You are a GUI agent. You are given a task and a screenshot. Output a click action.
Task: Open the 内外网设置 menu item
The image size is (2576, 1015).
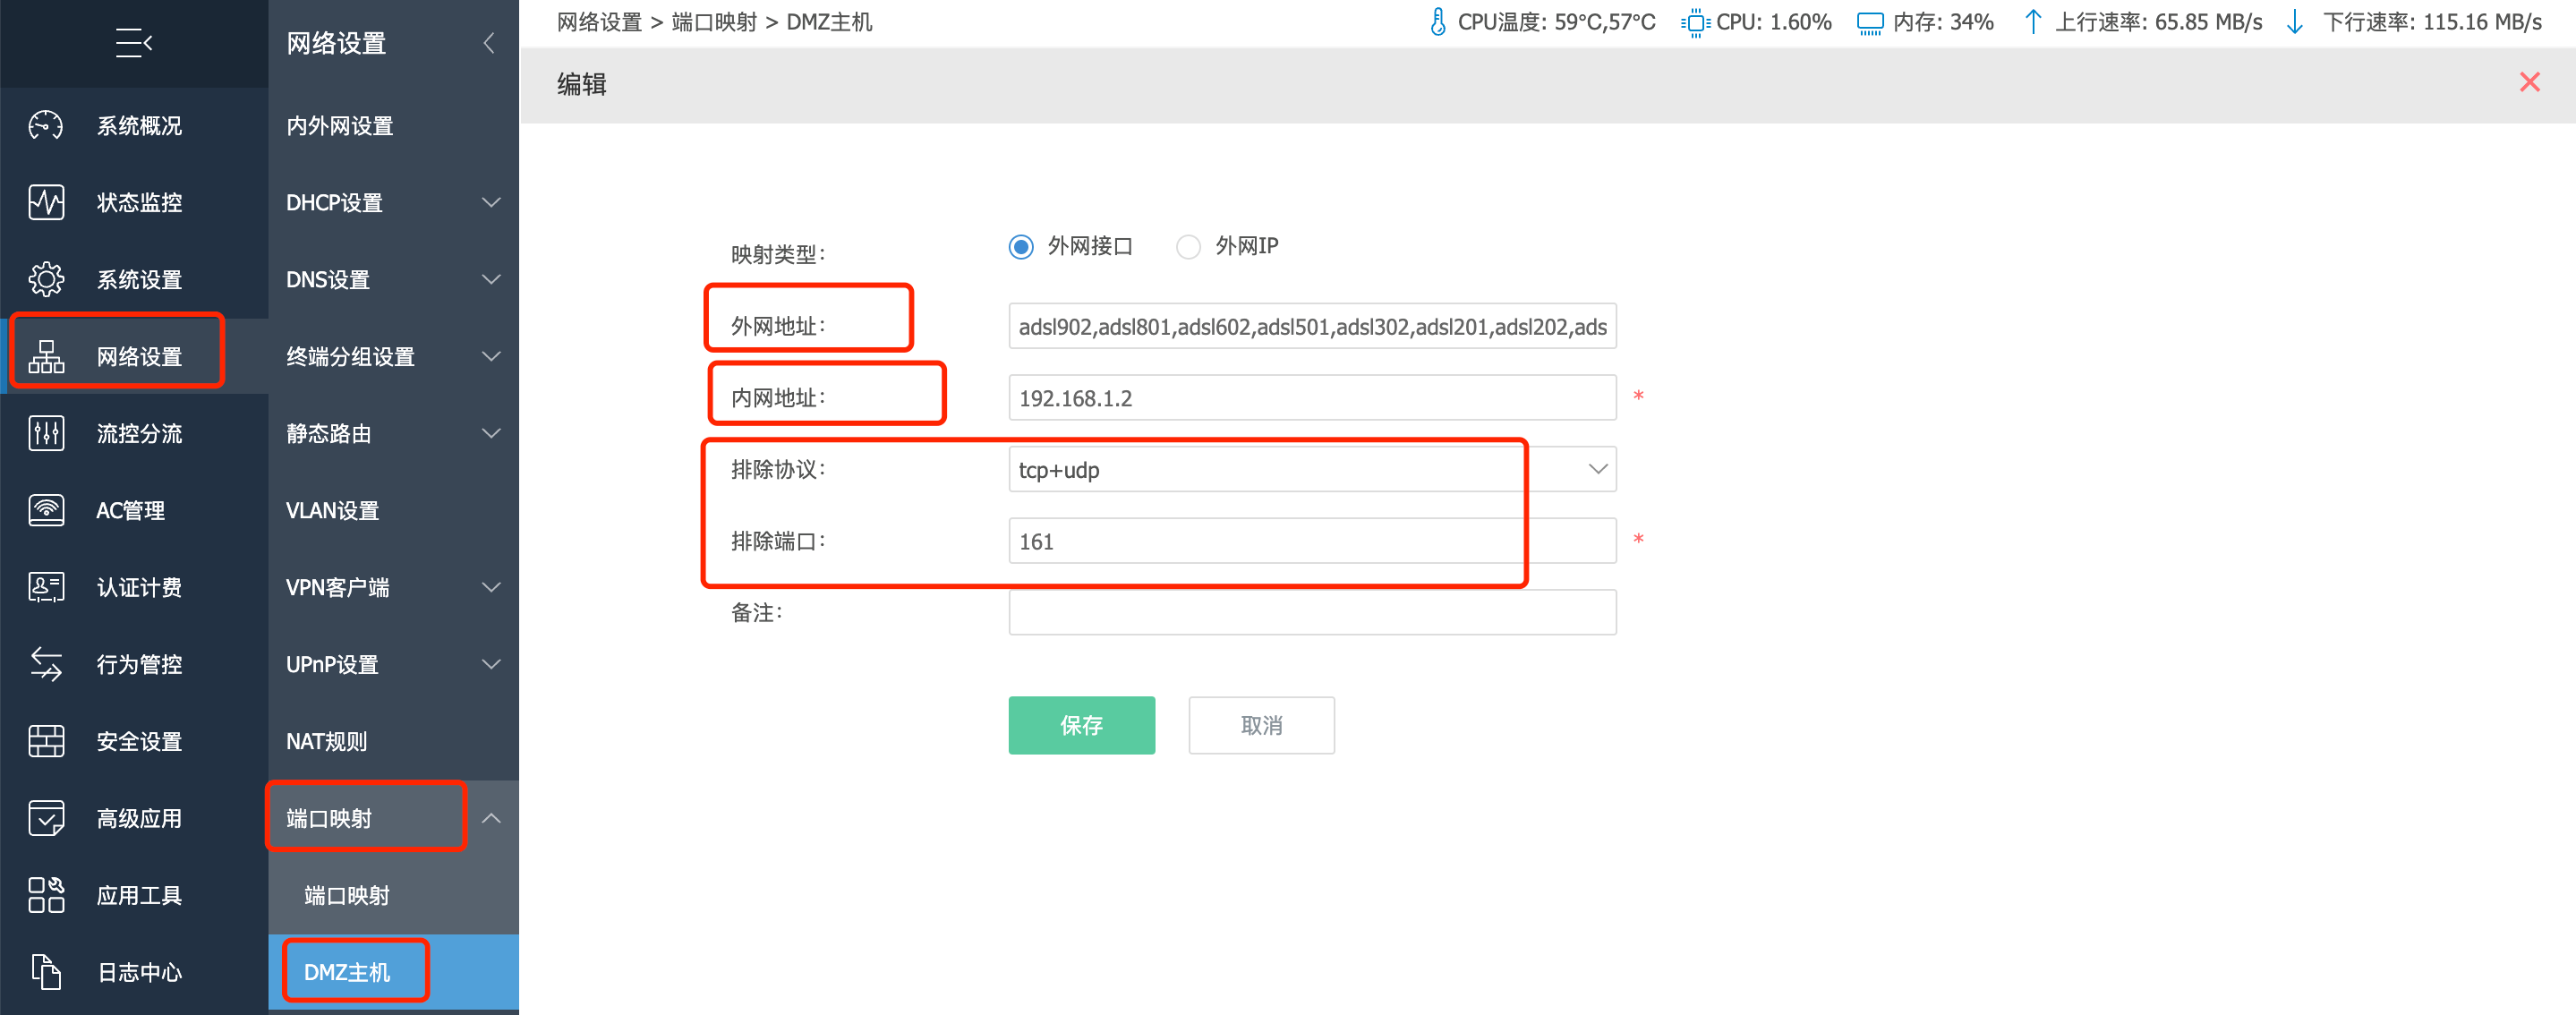coord(340,126)
